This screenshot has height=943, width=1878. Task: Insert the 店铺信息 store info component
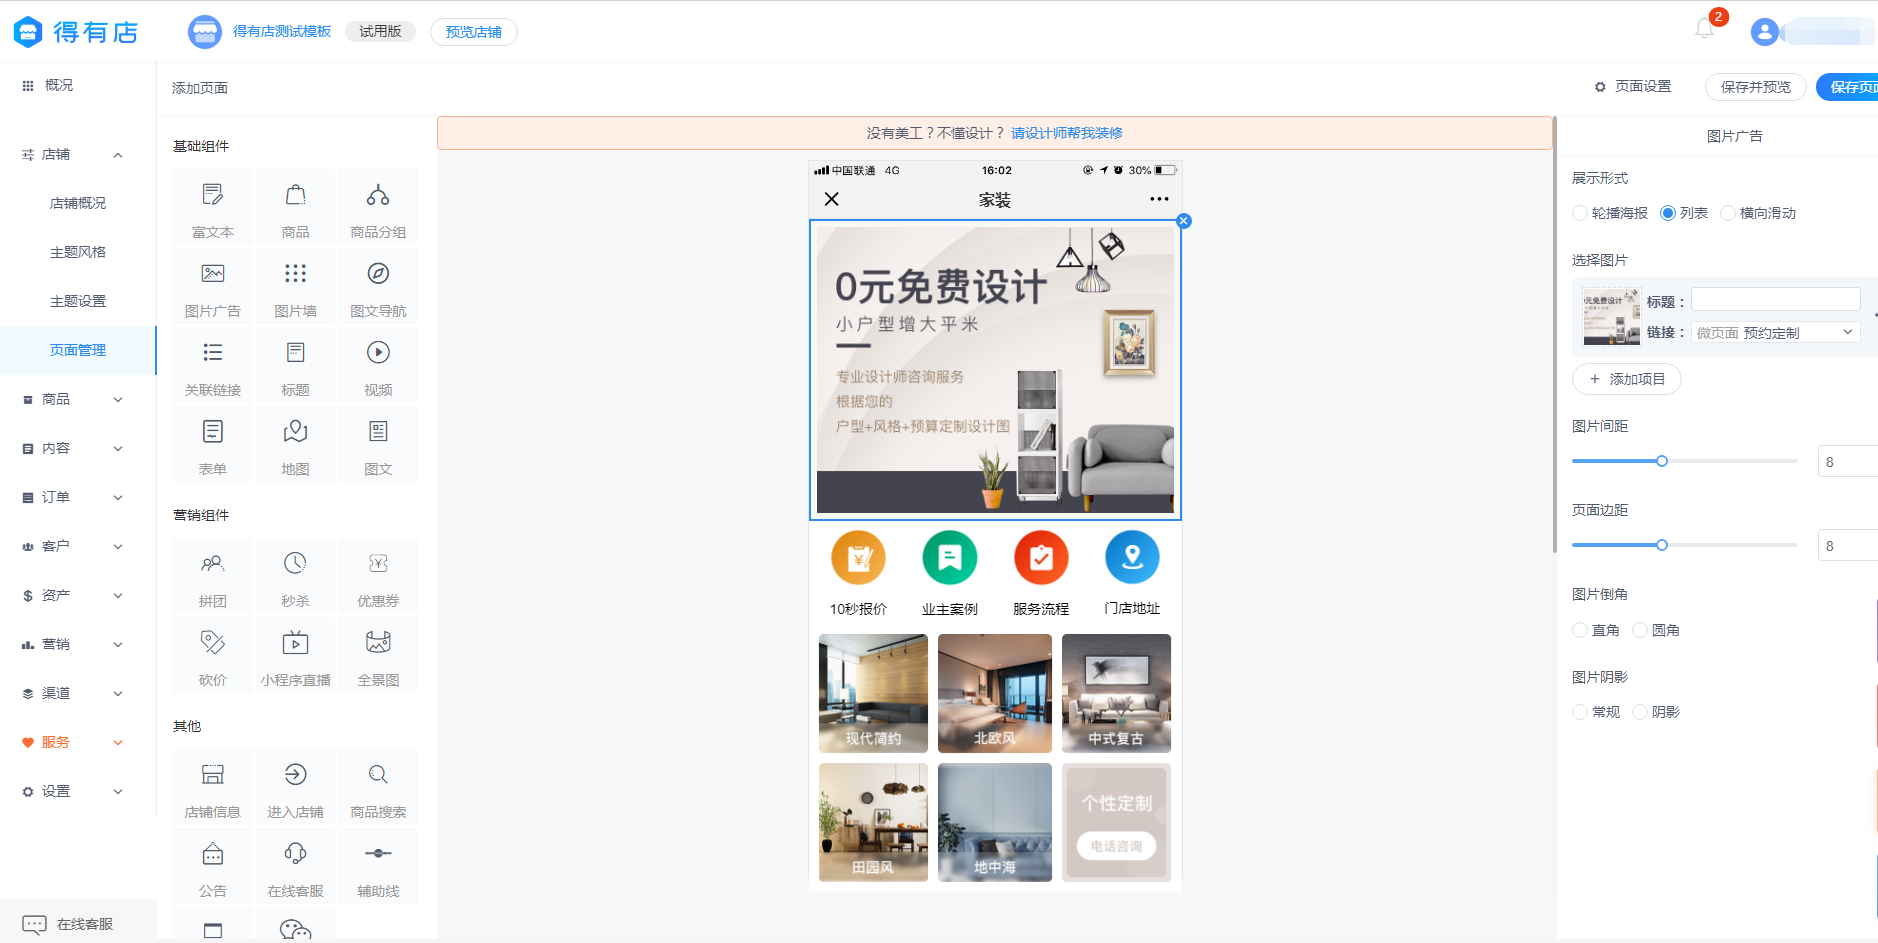(x=213, y=789)
